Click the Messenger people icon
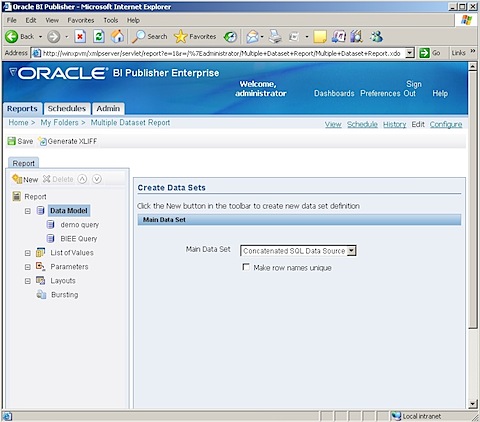480x422 pixels. coord(376,36)
